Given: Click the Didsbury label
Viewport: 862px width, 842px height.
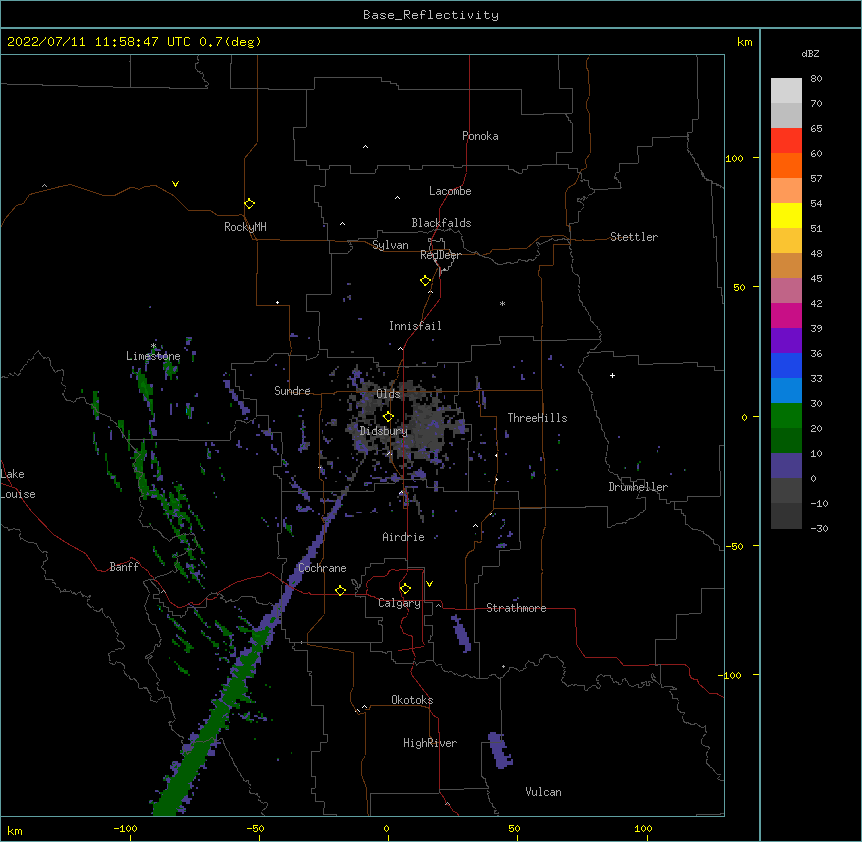Looking at the screenshot, I should coord(383,431).
